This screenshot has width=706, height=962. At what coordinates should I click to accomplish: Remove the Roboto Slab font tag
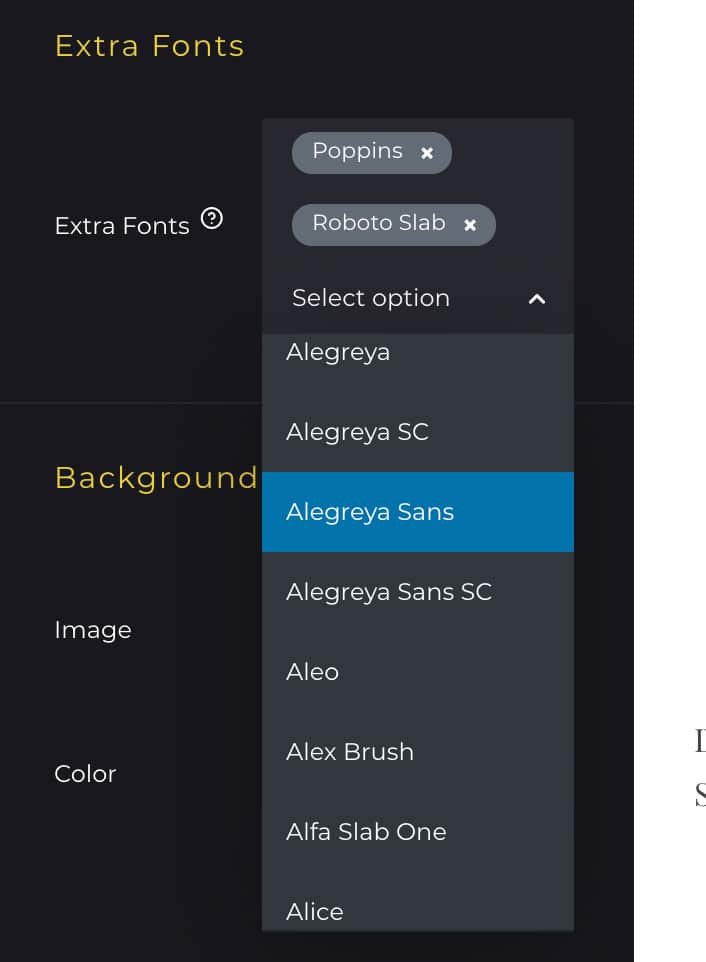coord(470,225)
